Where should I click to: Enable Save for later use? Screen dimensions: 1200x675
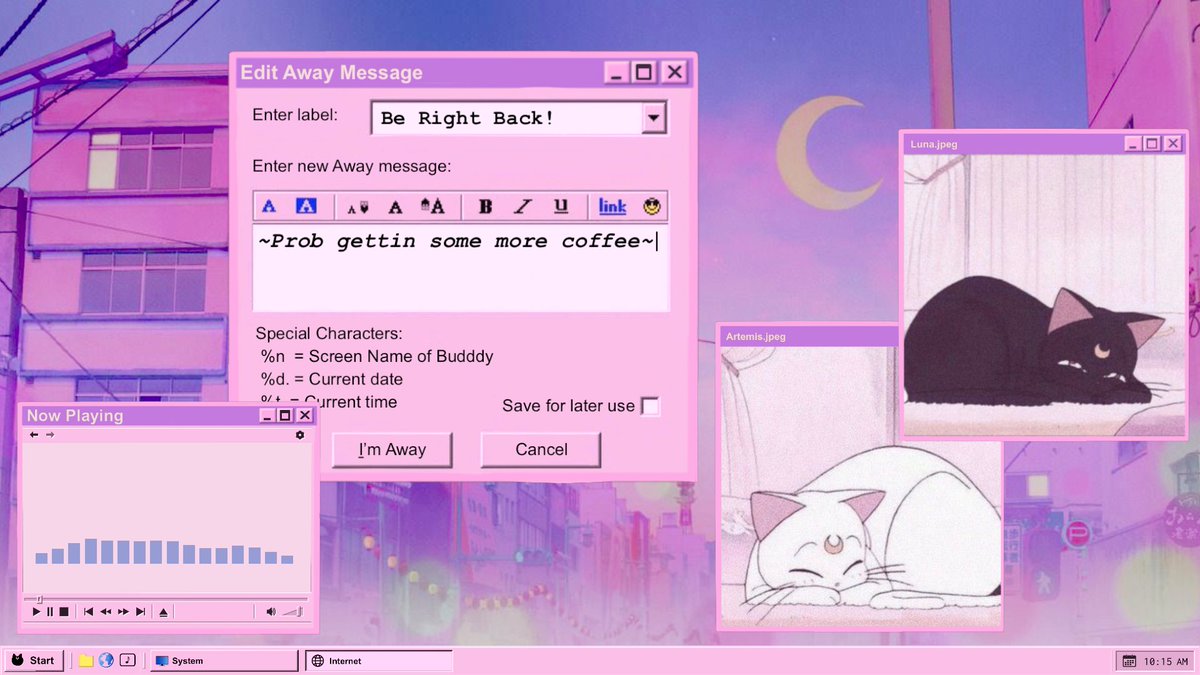651,406
